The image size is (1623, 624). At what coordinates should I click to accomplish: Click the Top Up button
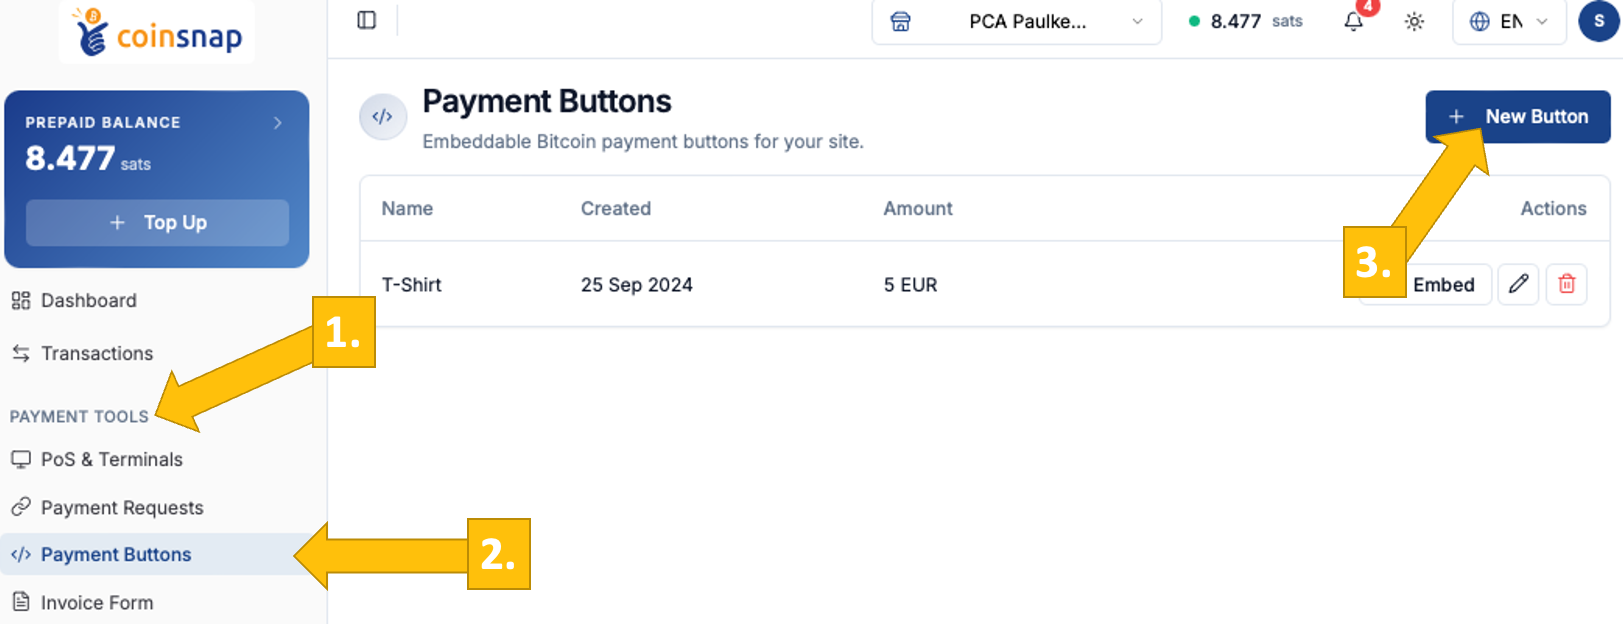click(157, 222)
